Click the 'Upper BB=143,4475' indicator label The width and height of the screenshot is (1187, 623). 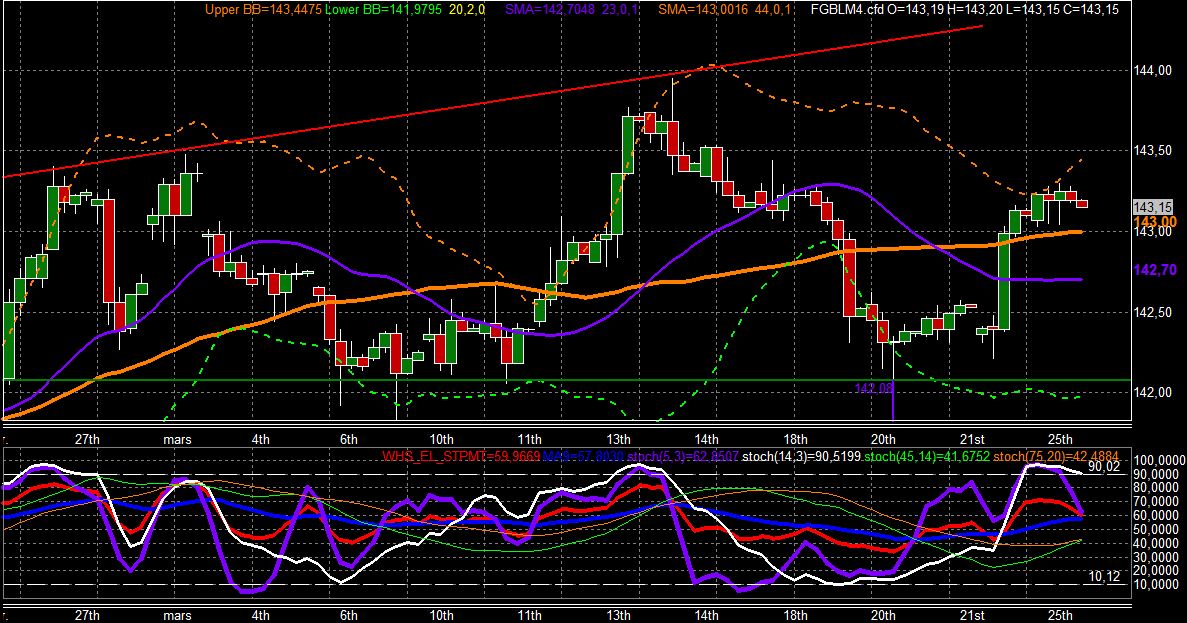coord(263,10)
